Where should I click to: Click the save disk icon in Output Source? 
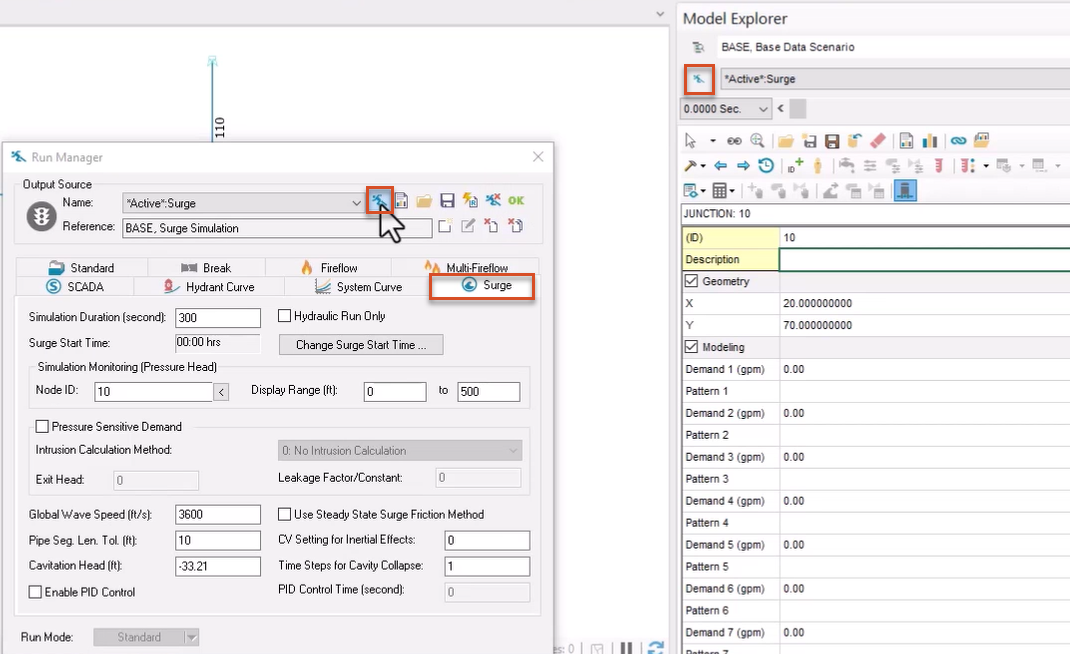pyautogui.click(x=447, y=201)
